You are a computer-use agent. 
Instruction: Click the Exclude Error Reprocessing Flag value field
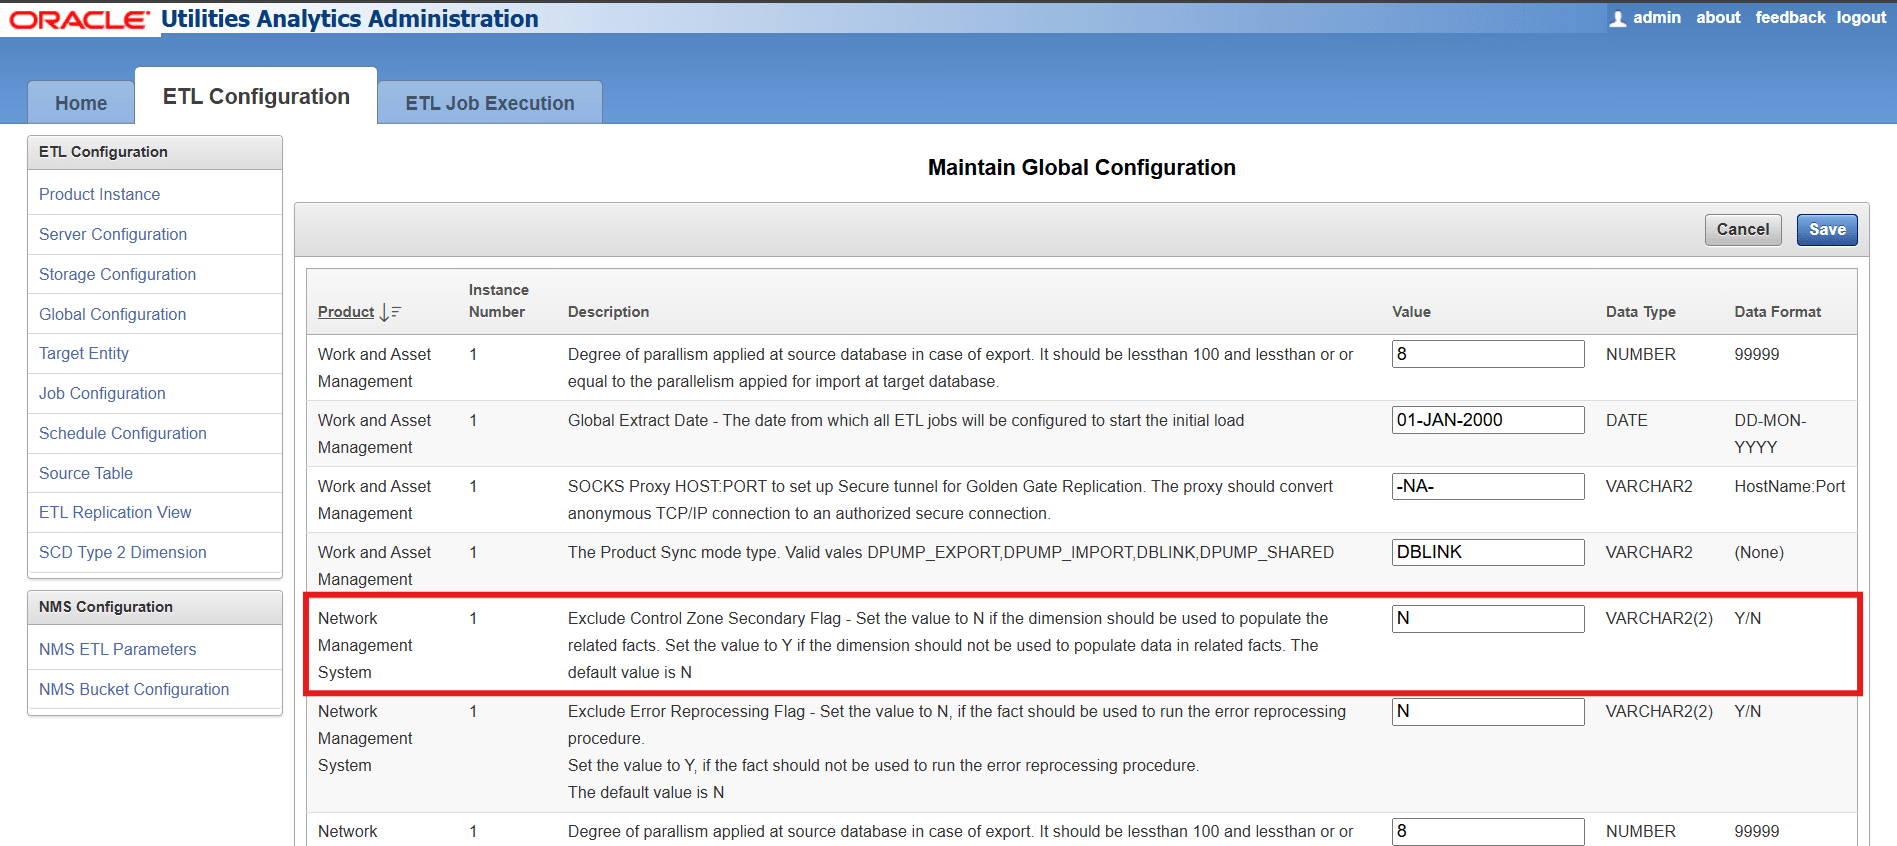point(1488,711)
